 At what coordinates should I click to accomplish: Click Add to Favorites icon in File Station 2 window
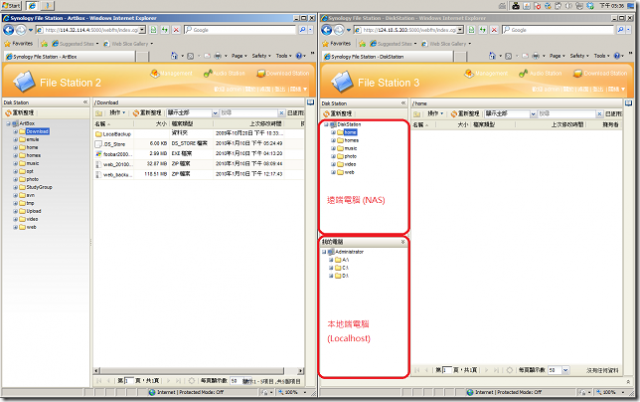click(44, 44)
